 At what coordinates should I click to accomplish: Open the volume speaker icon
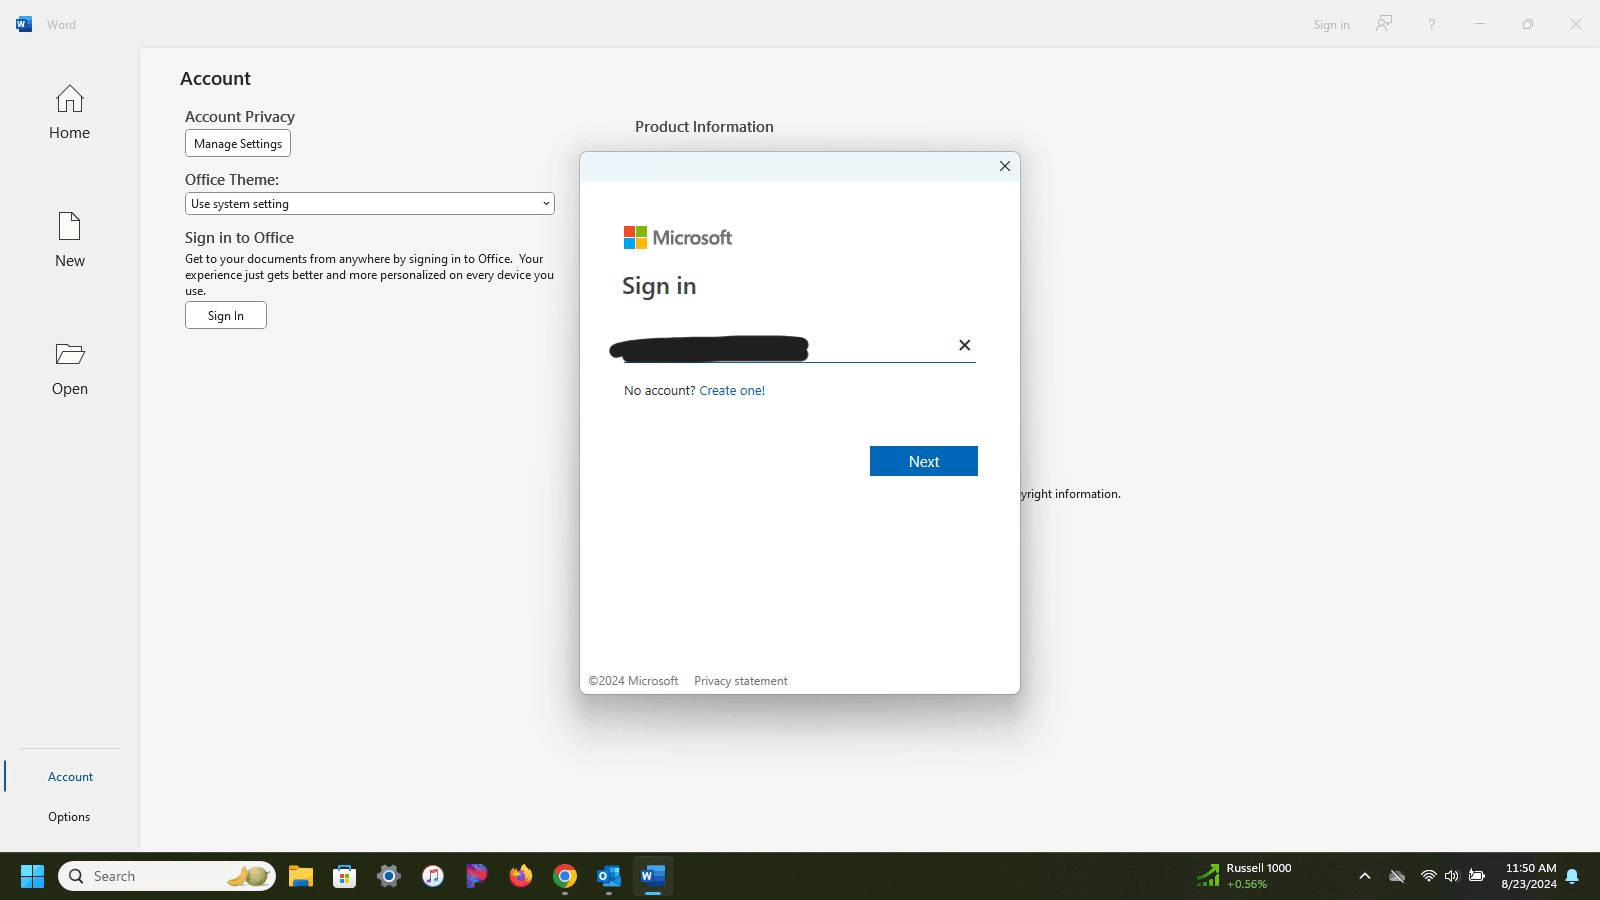pos(1451,876)
